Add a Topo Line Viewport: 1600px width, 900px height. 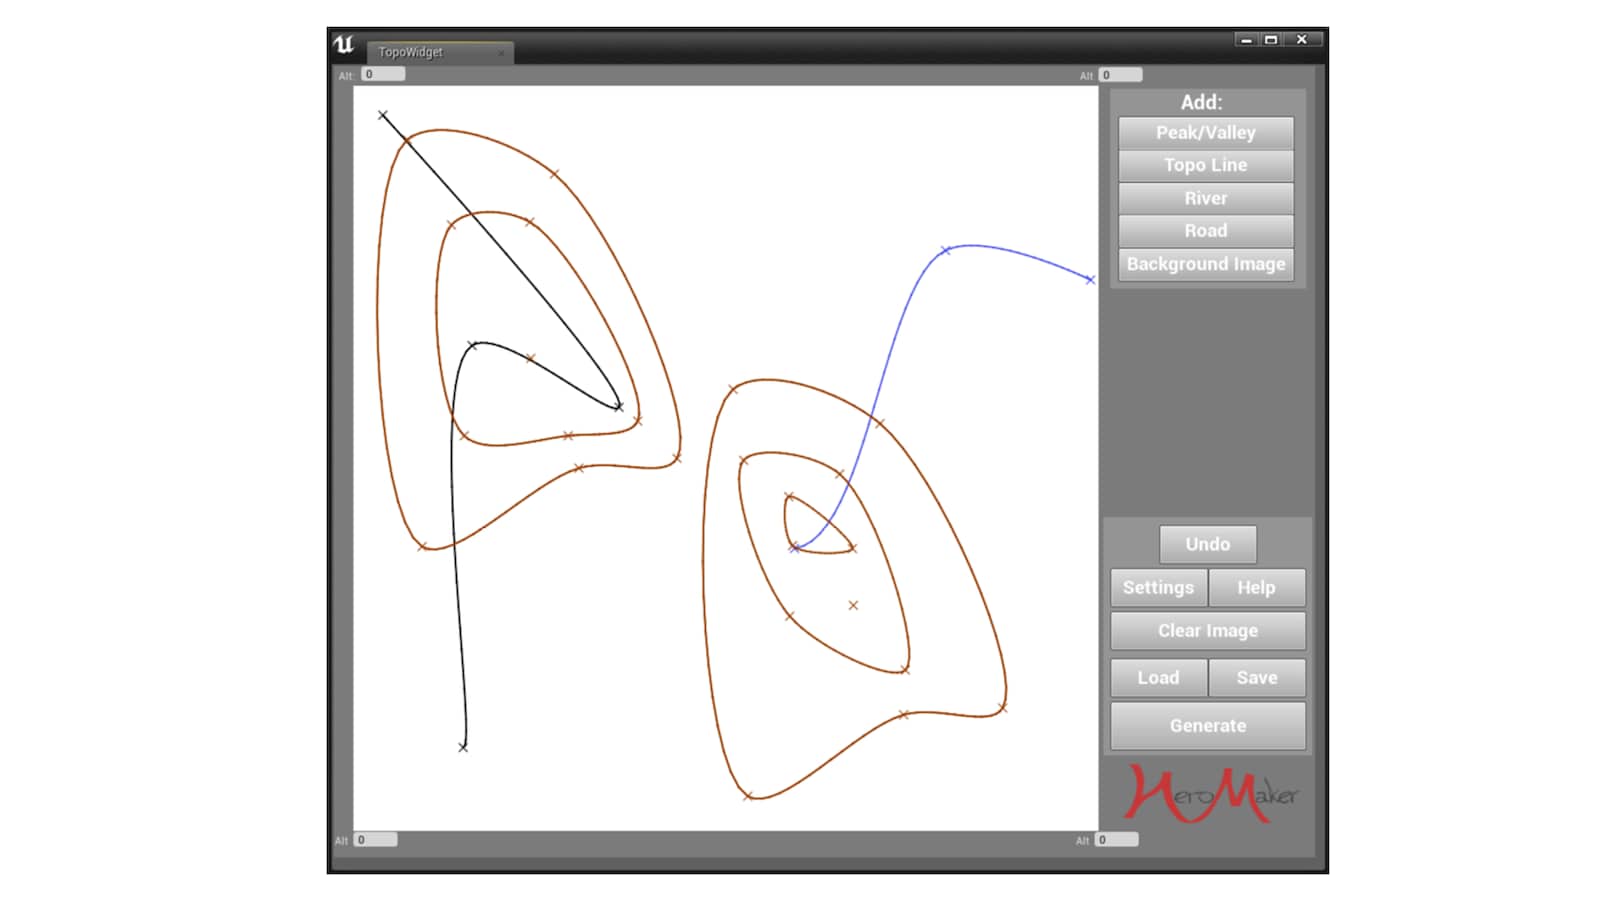(x=1205, y=165)
